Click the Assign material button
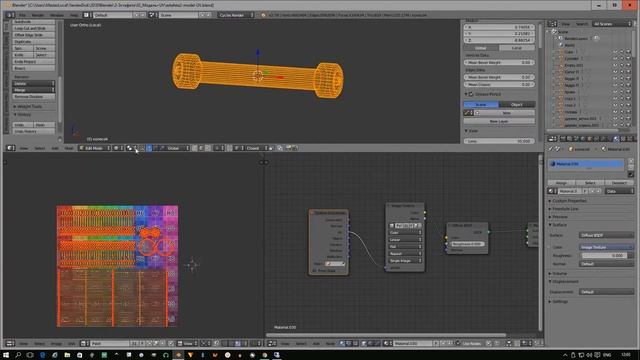This screenshot has width=640, height=360. click(x=561, y=183)
